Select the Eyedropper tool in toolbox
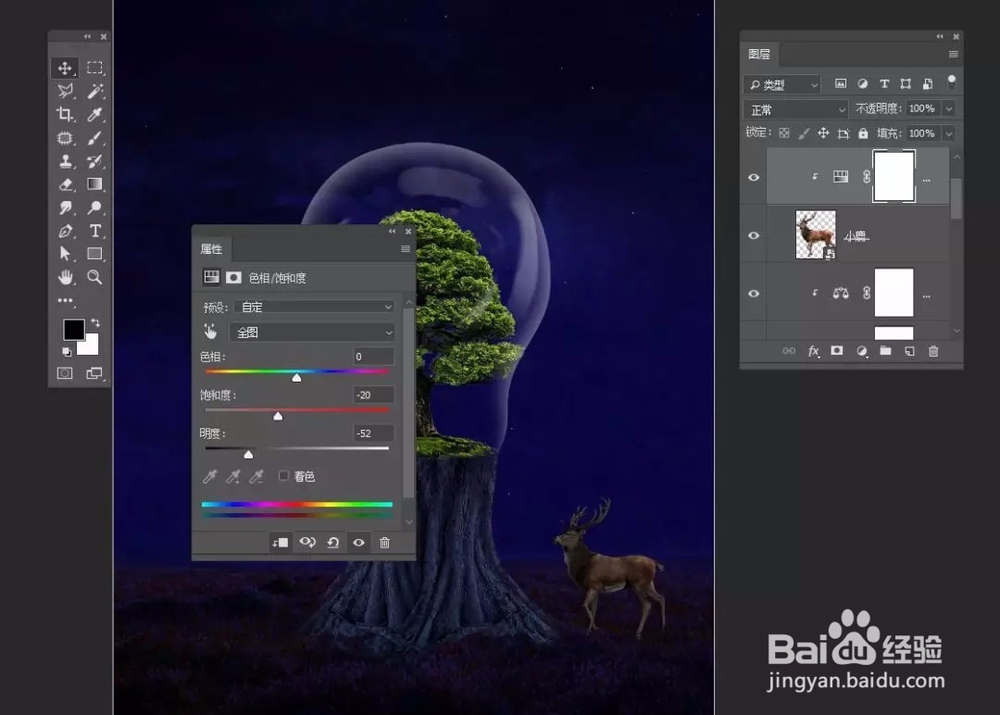Viewport: 1000px width, 715px height. pyautogui.click(x=95, y=115)
